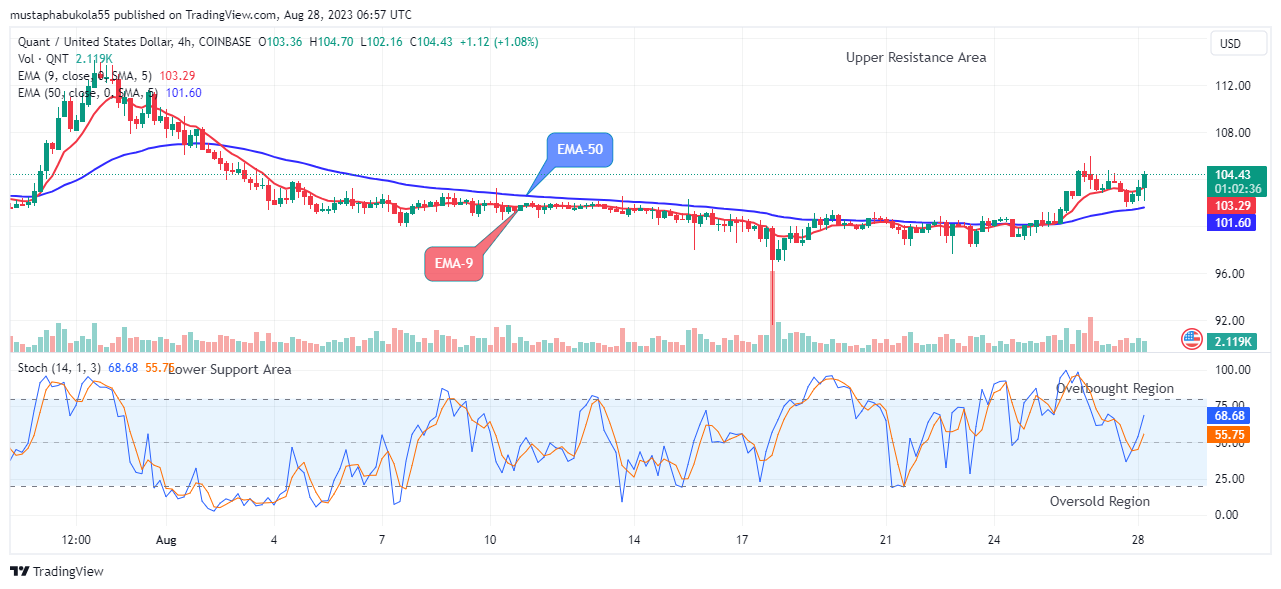Select the EMA-50 blue callout label
1281x589 pixels.
(580, 150)
